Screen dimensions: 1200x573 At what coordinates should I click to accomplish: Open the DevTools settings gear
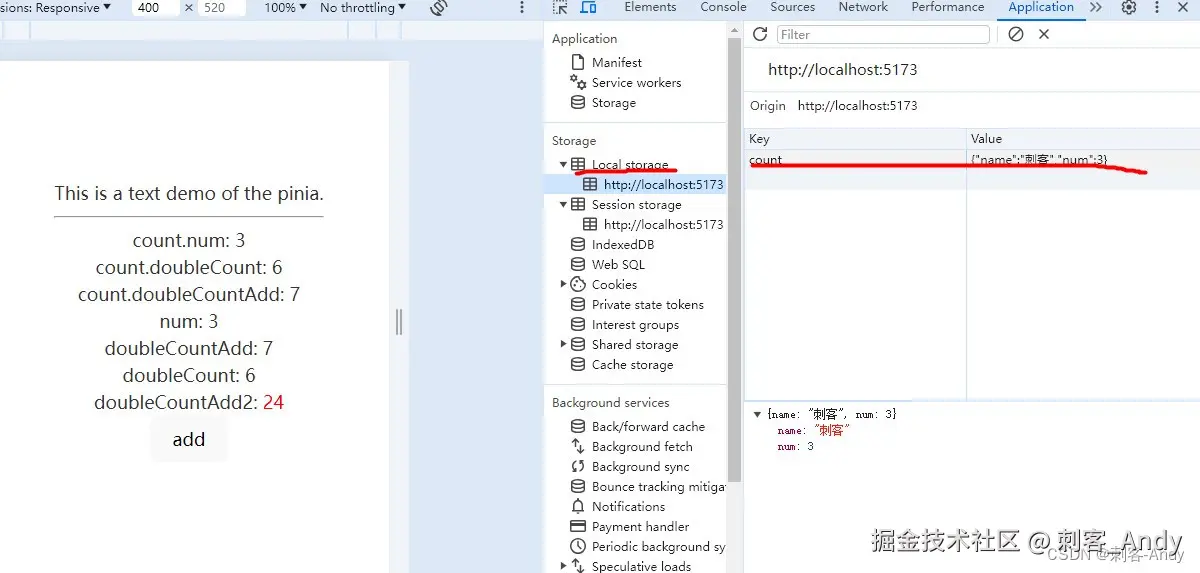coord(1129,7)
